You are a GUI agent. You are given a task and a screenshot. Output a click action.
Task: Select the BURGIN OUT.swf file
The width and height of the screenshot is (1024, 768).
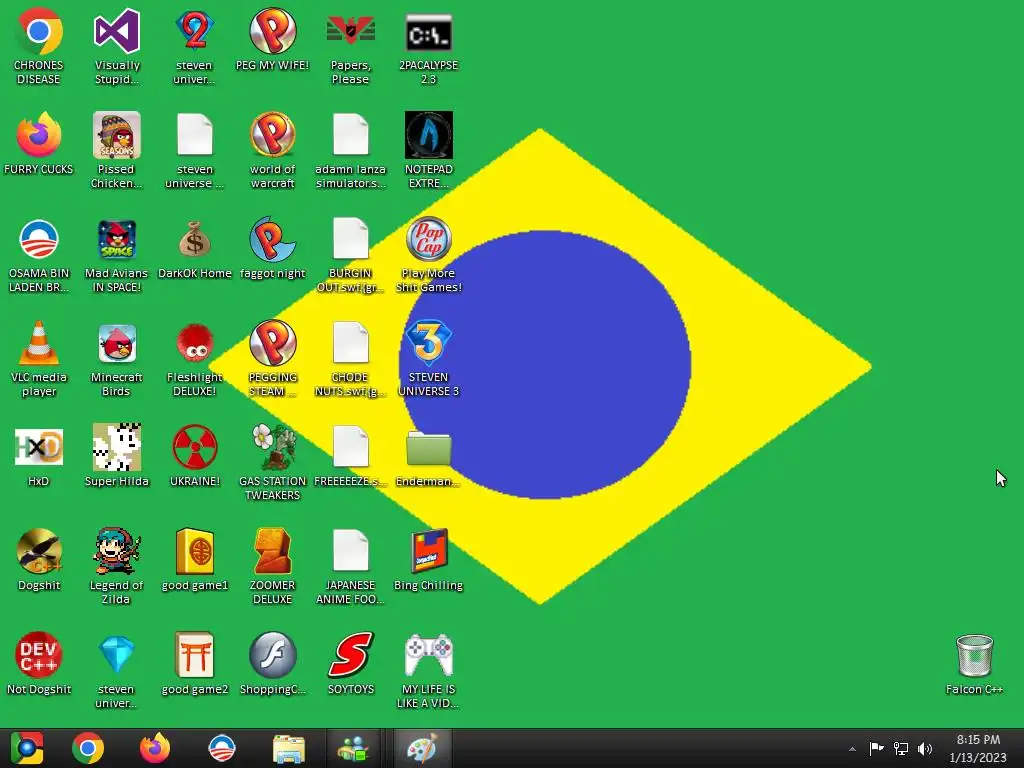pos(351,240)
